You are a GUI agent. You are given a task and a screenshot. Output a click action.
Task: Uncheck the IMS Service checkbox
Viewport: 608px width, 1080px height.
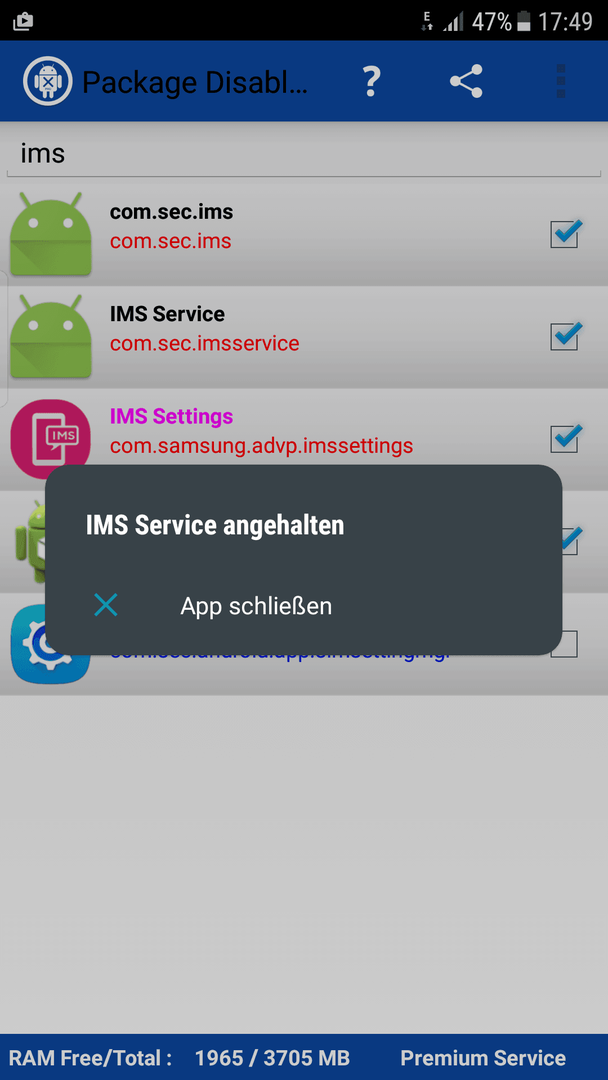(x=565, y=336)
